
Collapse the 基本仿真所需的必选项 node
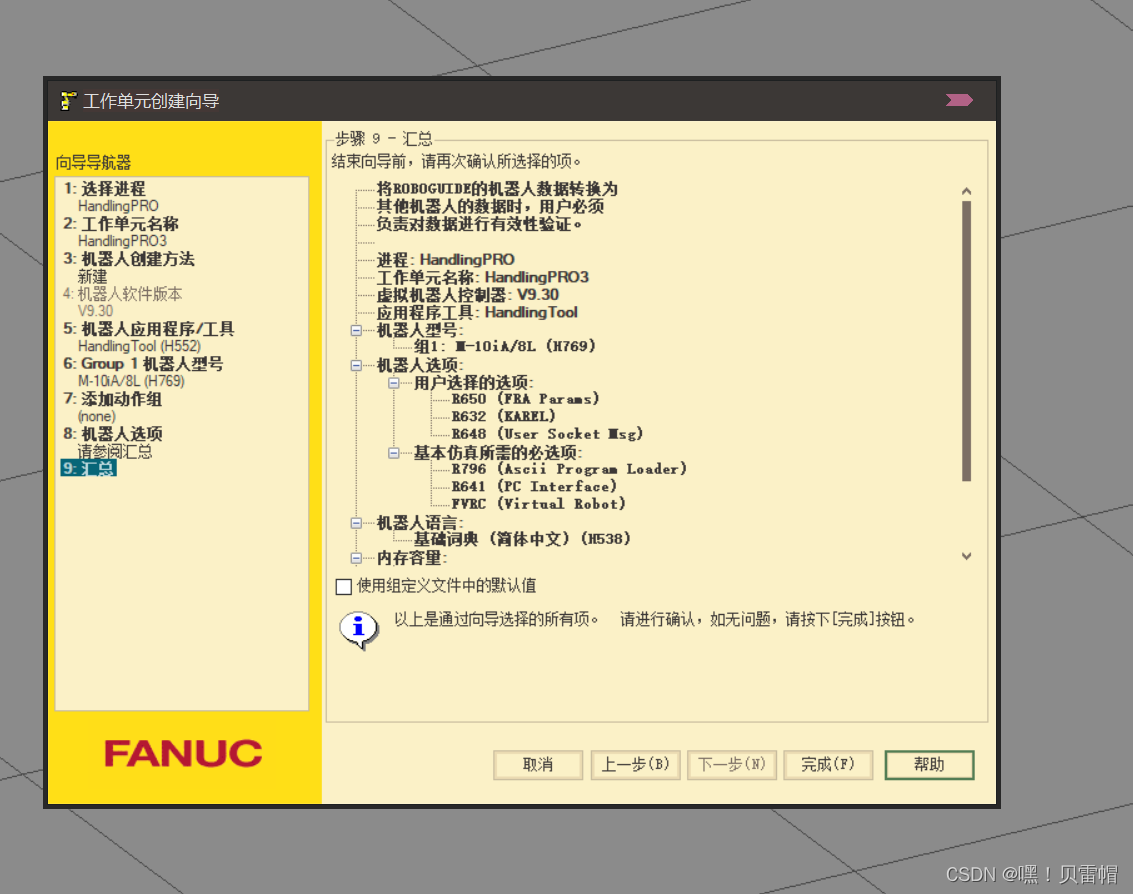[393, 453]
